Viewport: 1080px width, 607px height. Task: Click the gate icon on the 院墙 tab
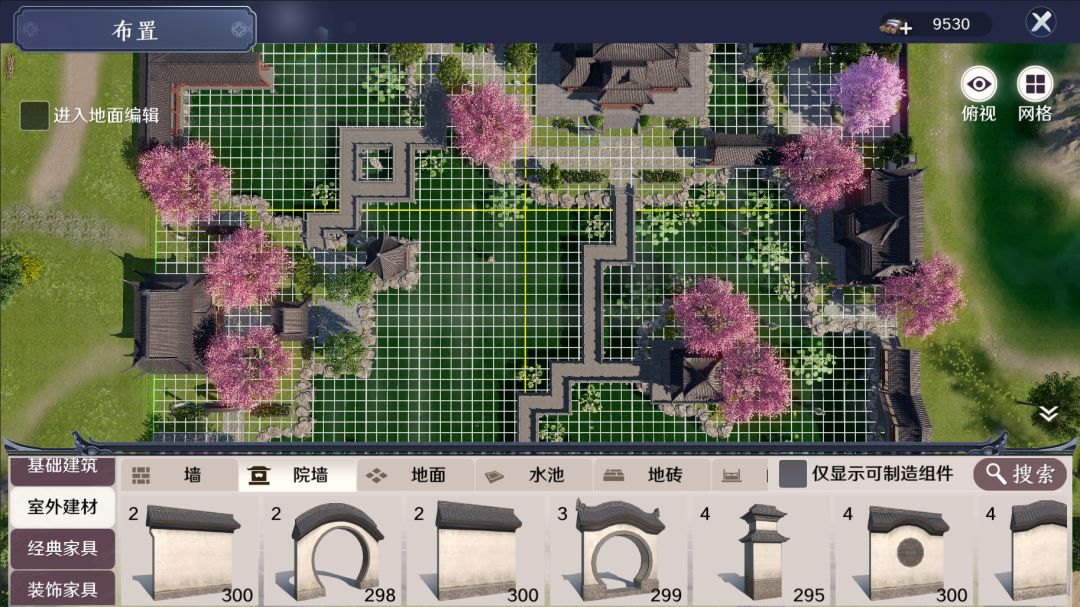coord(259,475)
